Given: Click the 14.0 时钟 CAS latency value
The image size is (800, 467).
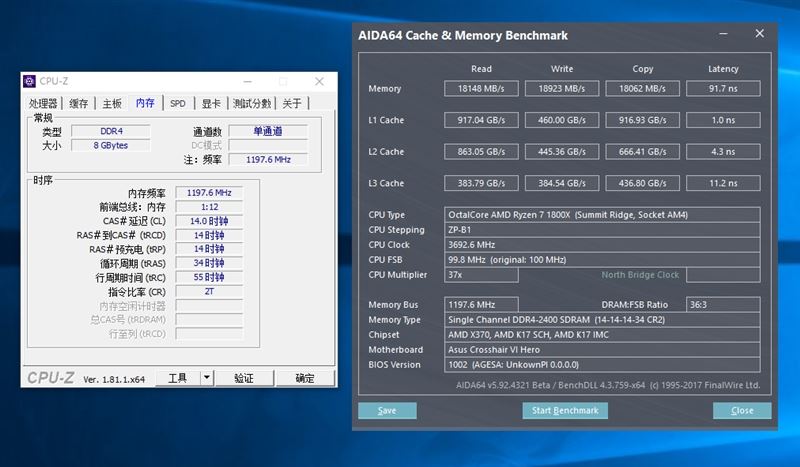Looking at the screenshot, I should [209, 221].
